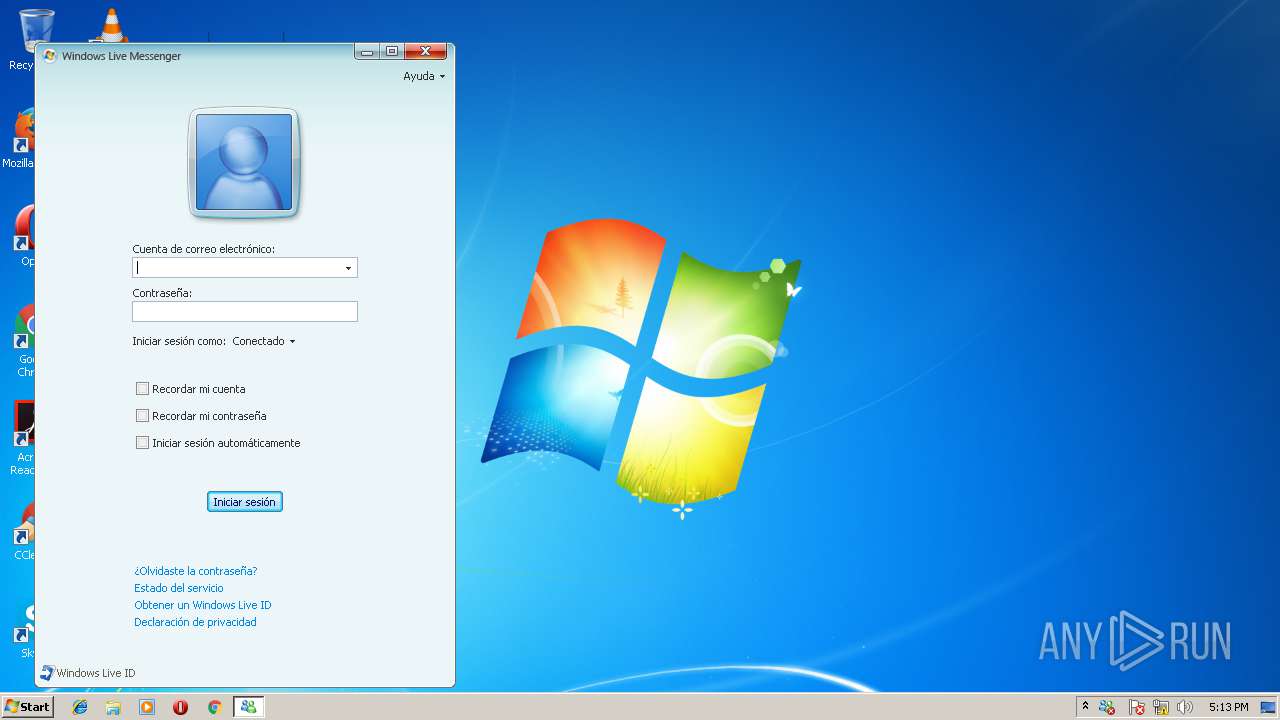Select Messenger taskbar button
1280x720 pixels.
pyautogui.click(x=248, y=707)
